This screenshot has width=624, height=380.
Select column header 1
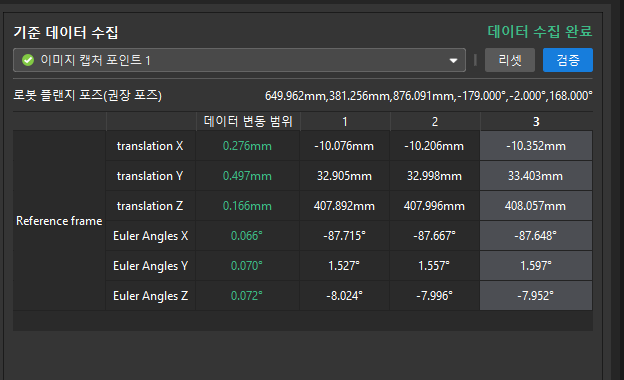click(345, 121)
